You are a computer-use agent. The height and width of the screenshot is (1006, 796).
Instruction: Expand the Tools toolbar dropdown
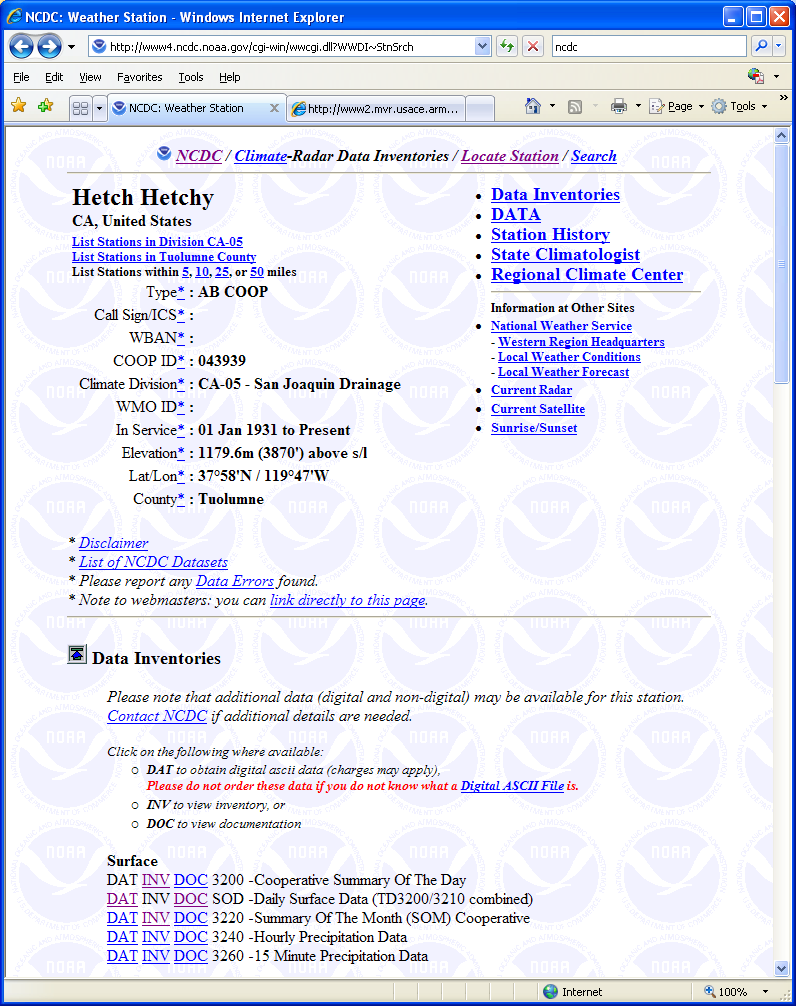pos(765,106)
